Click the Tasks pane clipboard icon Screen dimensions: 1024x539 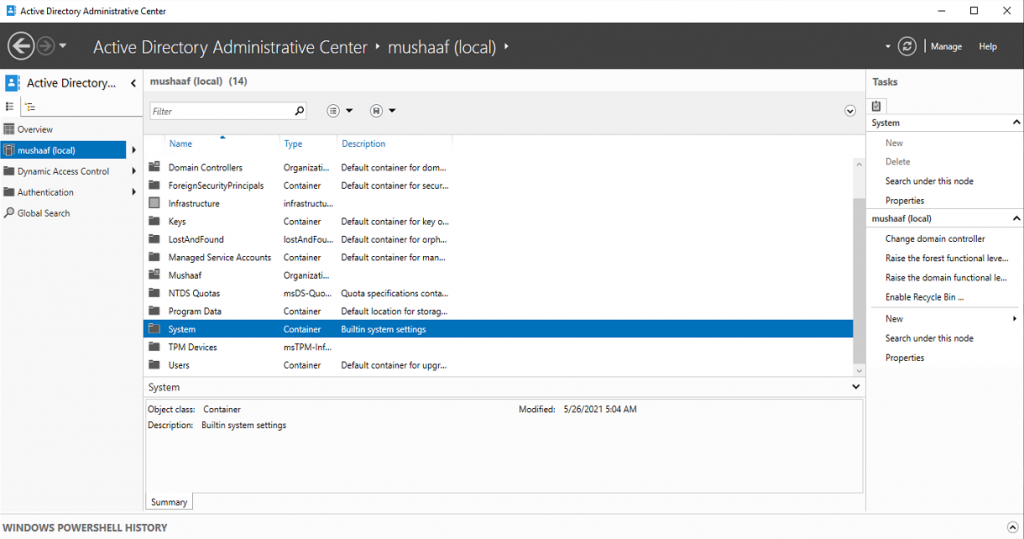coord(876,106)
